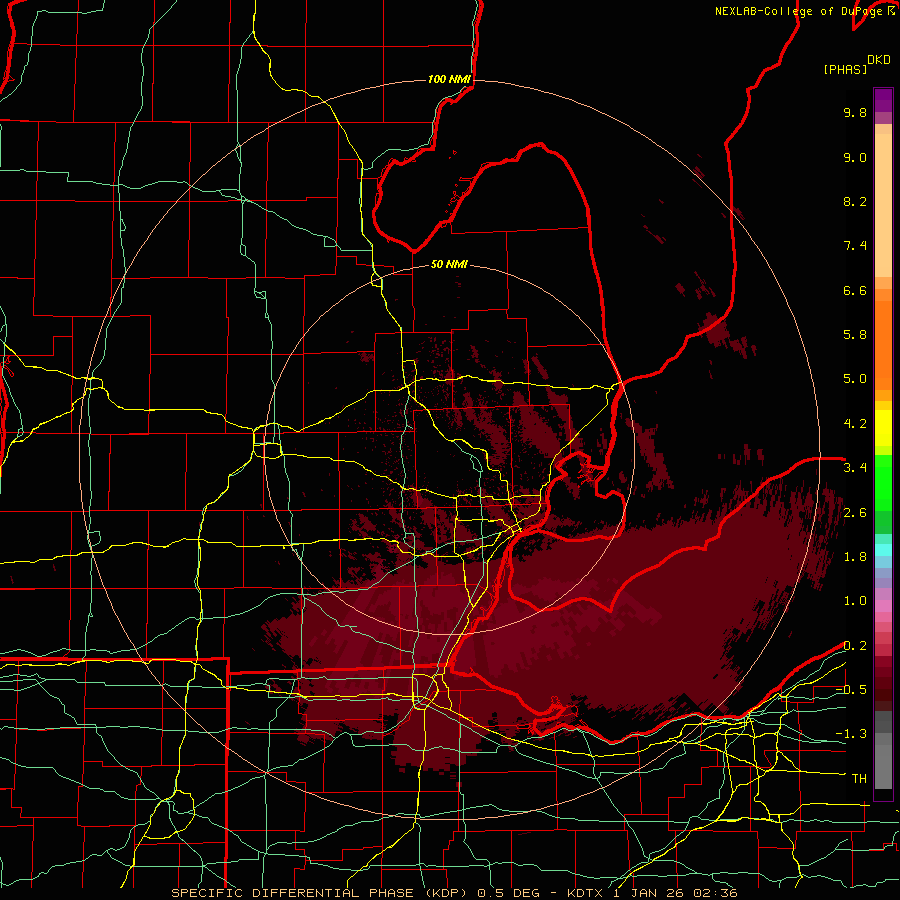Select the 9.8 scale value
This screenshot has width=900, height=900.
(855, 112)
